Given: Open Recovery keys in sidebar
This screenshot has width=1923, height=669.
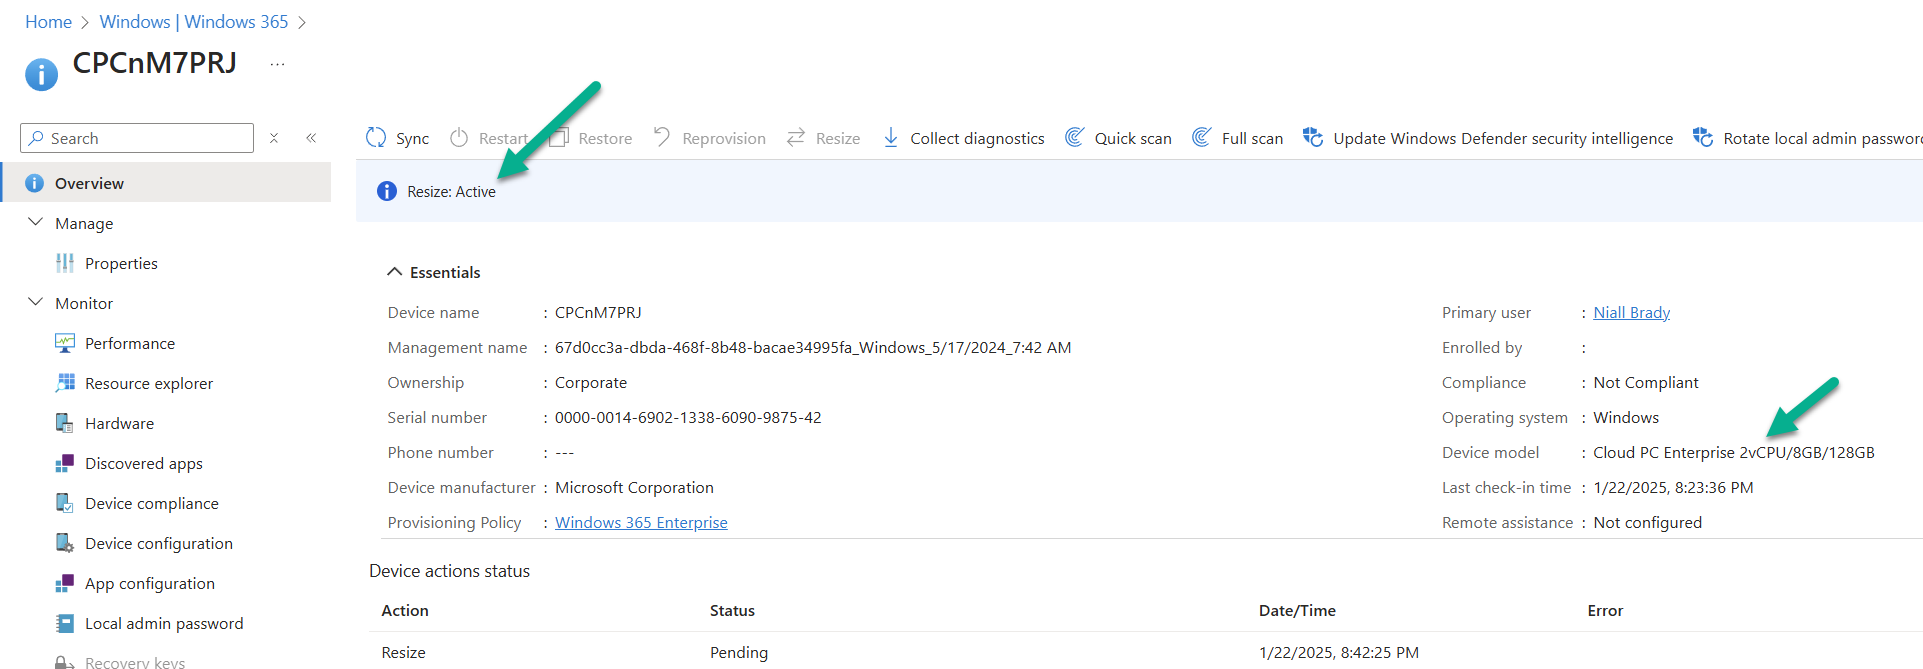Looking at the screenshot, I should click(x=135, y=662).
